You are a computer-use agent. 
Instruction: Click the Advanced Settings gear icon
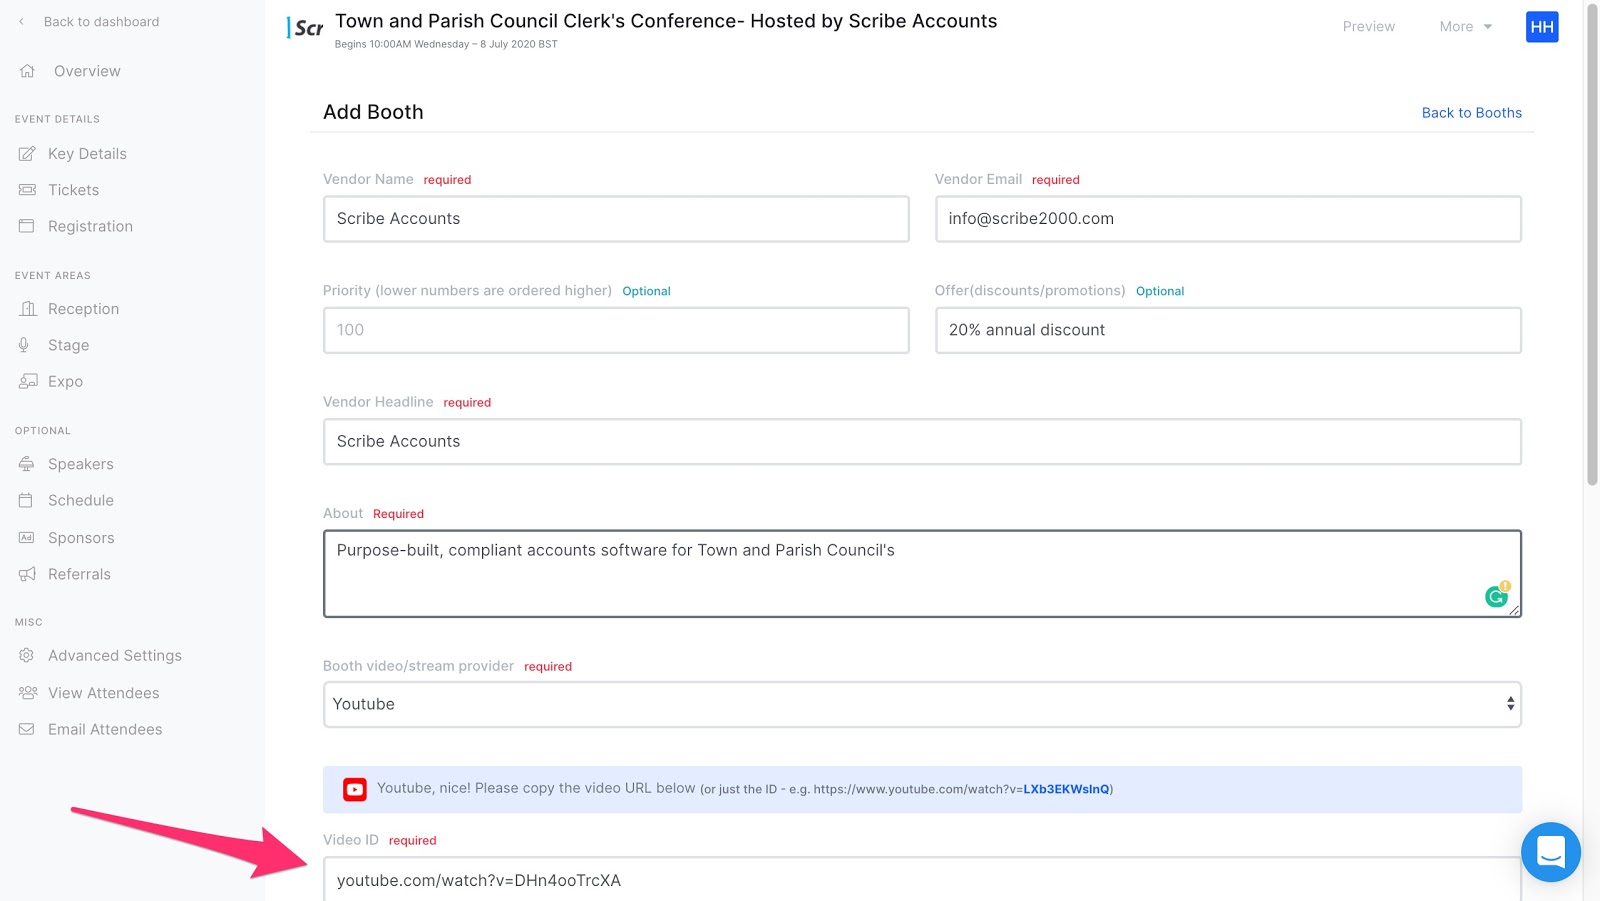(x=27, y=655)
